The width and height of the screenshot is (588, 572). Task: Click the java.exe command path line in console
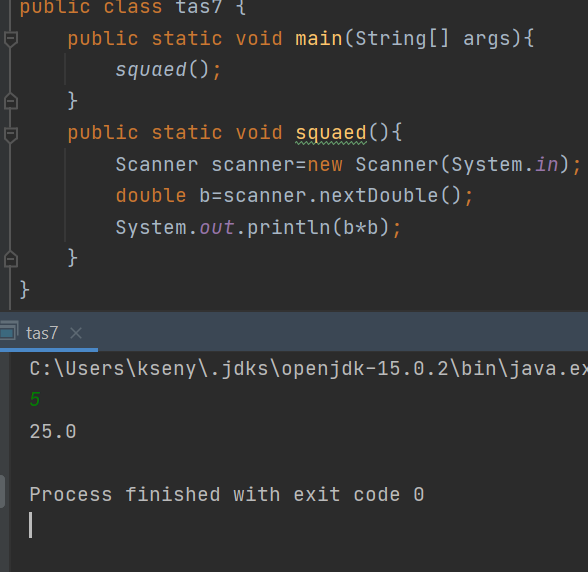point(309,368)
